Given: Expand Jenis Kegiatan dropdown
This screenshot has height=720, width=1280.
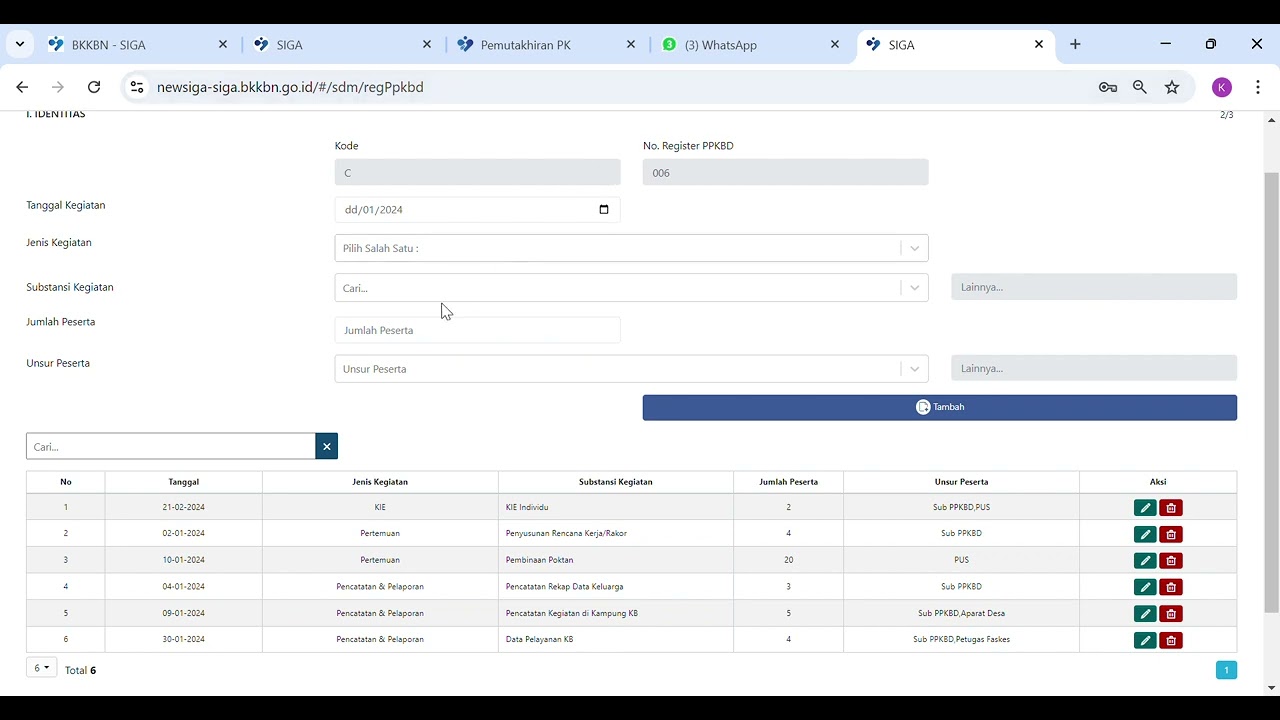Looking at the screenshot, I should 914,248.
